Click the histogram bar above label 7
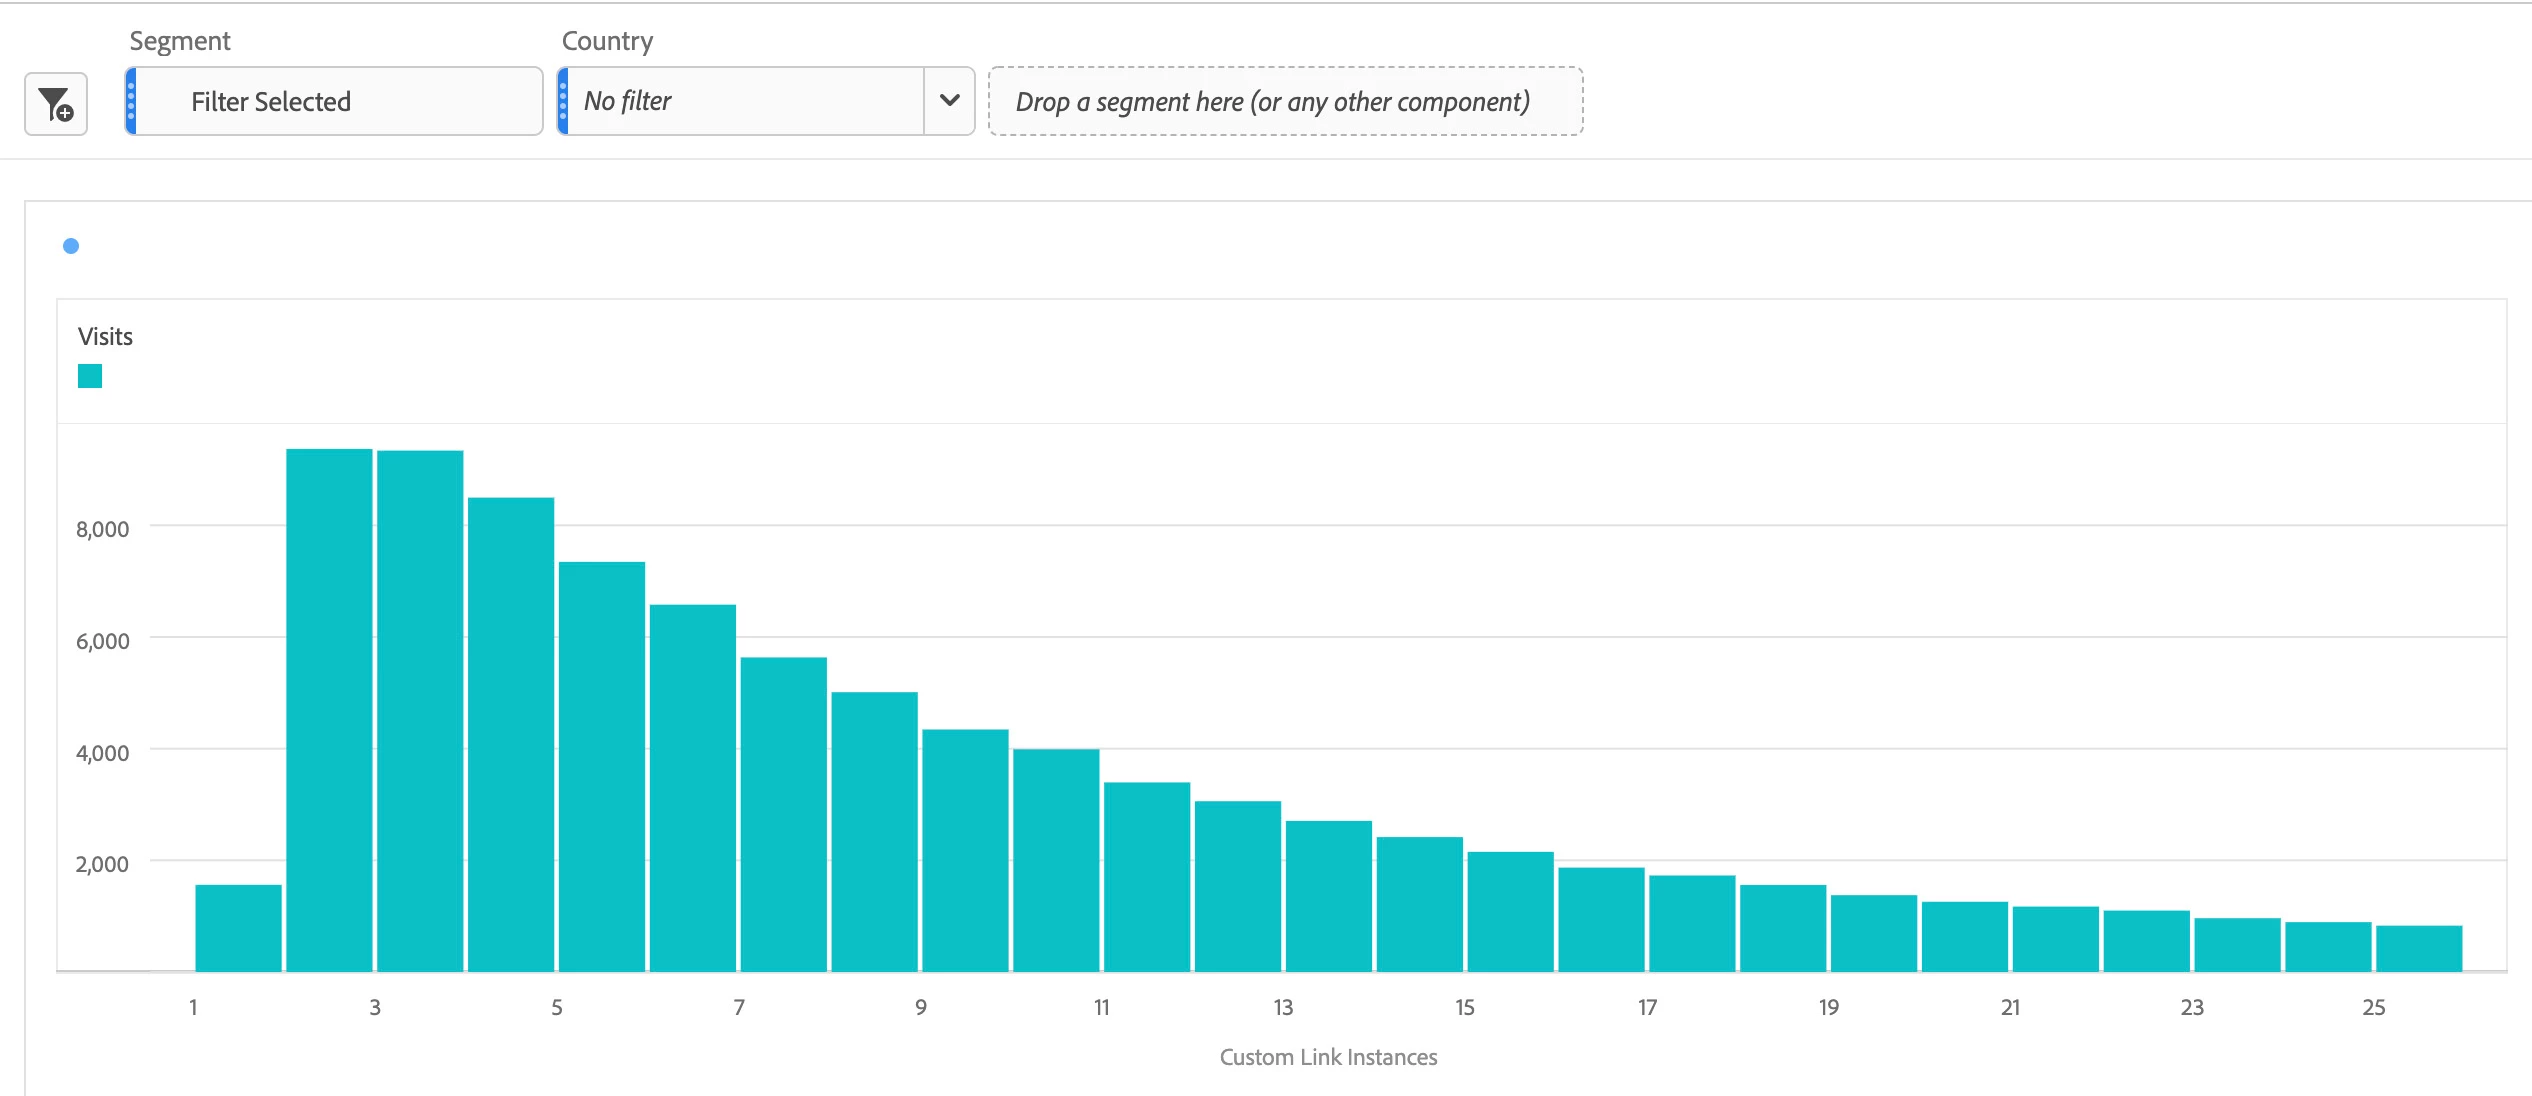Image resolution: width=2532 pixels, height=1096 pixels. point(783,814)
